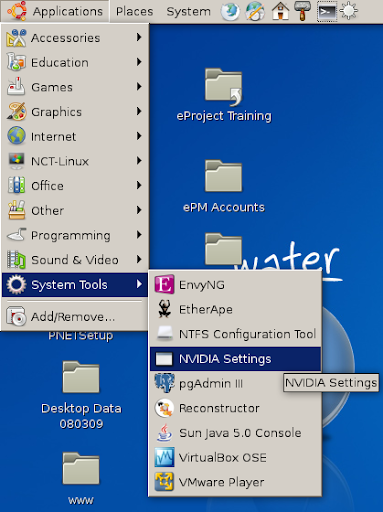
Task: Click the PNETSetup desktop label
Action: (x=80, y=336)
